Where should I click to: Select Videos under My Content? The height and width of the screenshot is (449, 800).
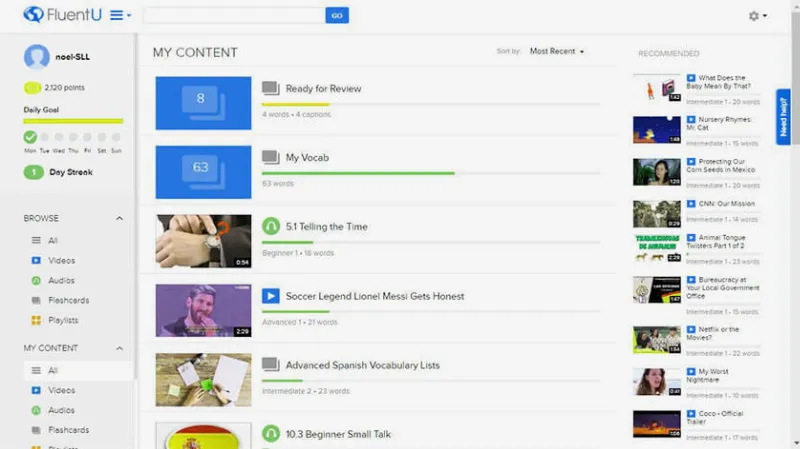click(61, 390)
